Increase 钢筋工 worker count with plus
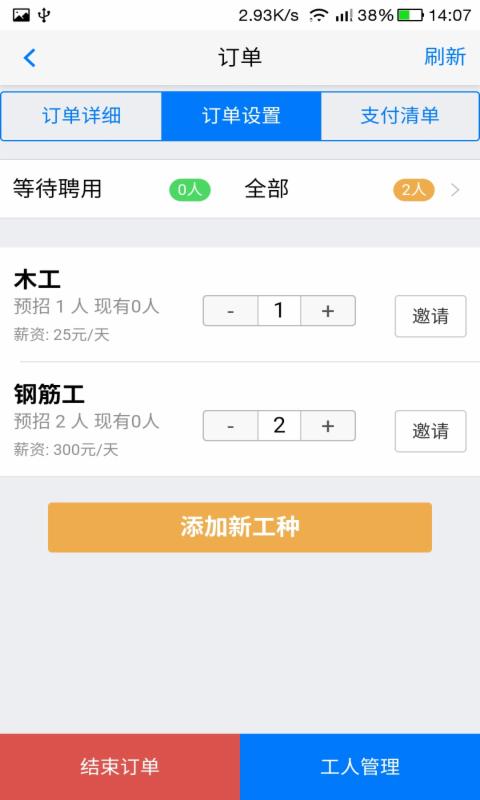The image size is (480, 800). (328, 426)
